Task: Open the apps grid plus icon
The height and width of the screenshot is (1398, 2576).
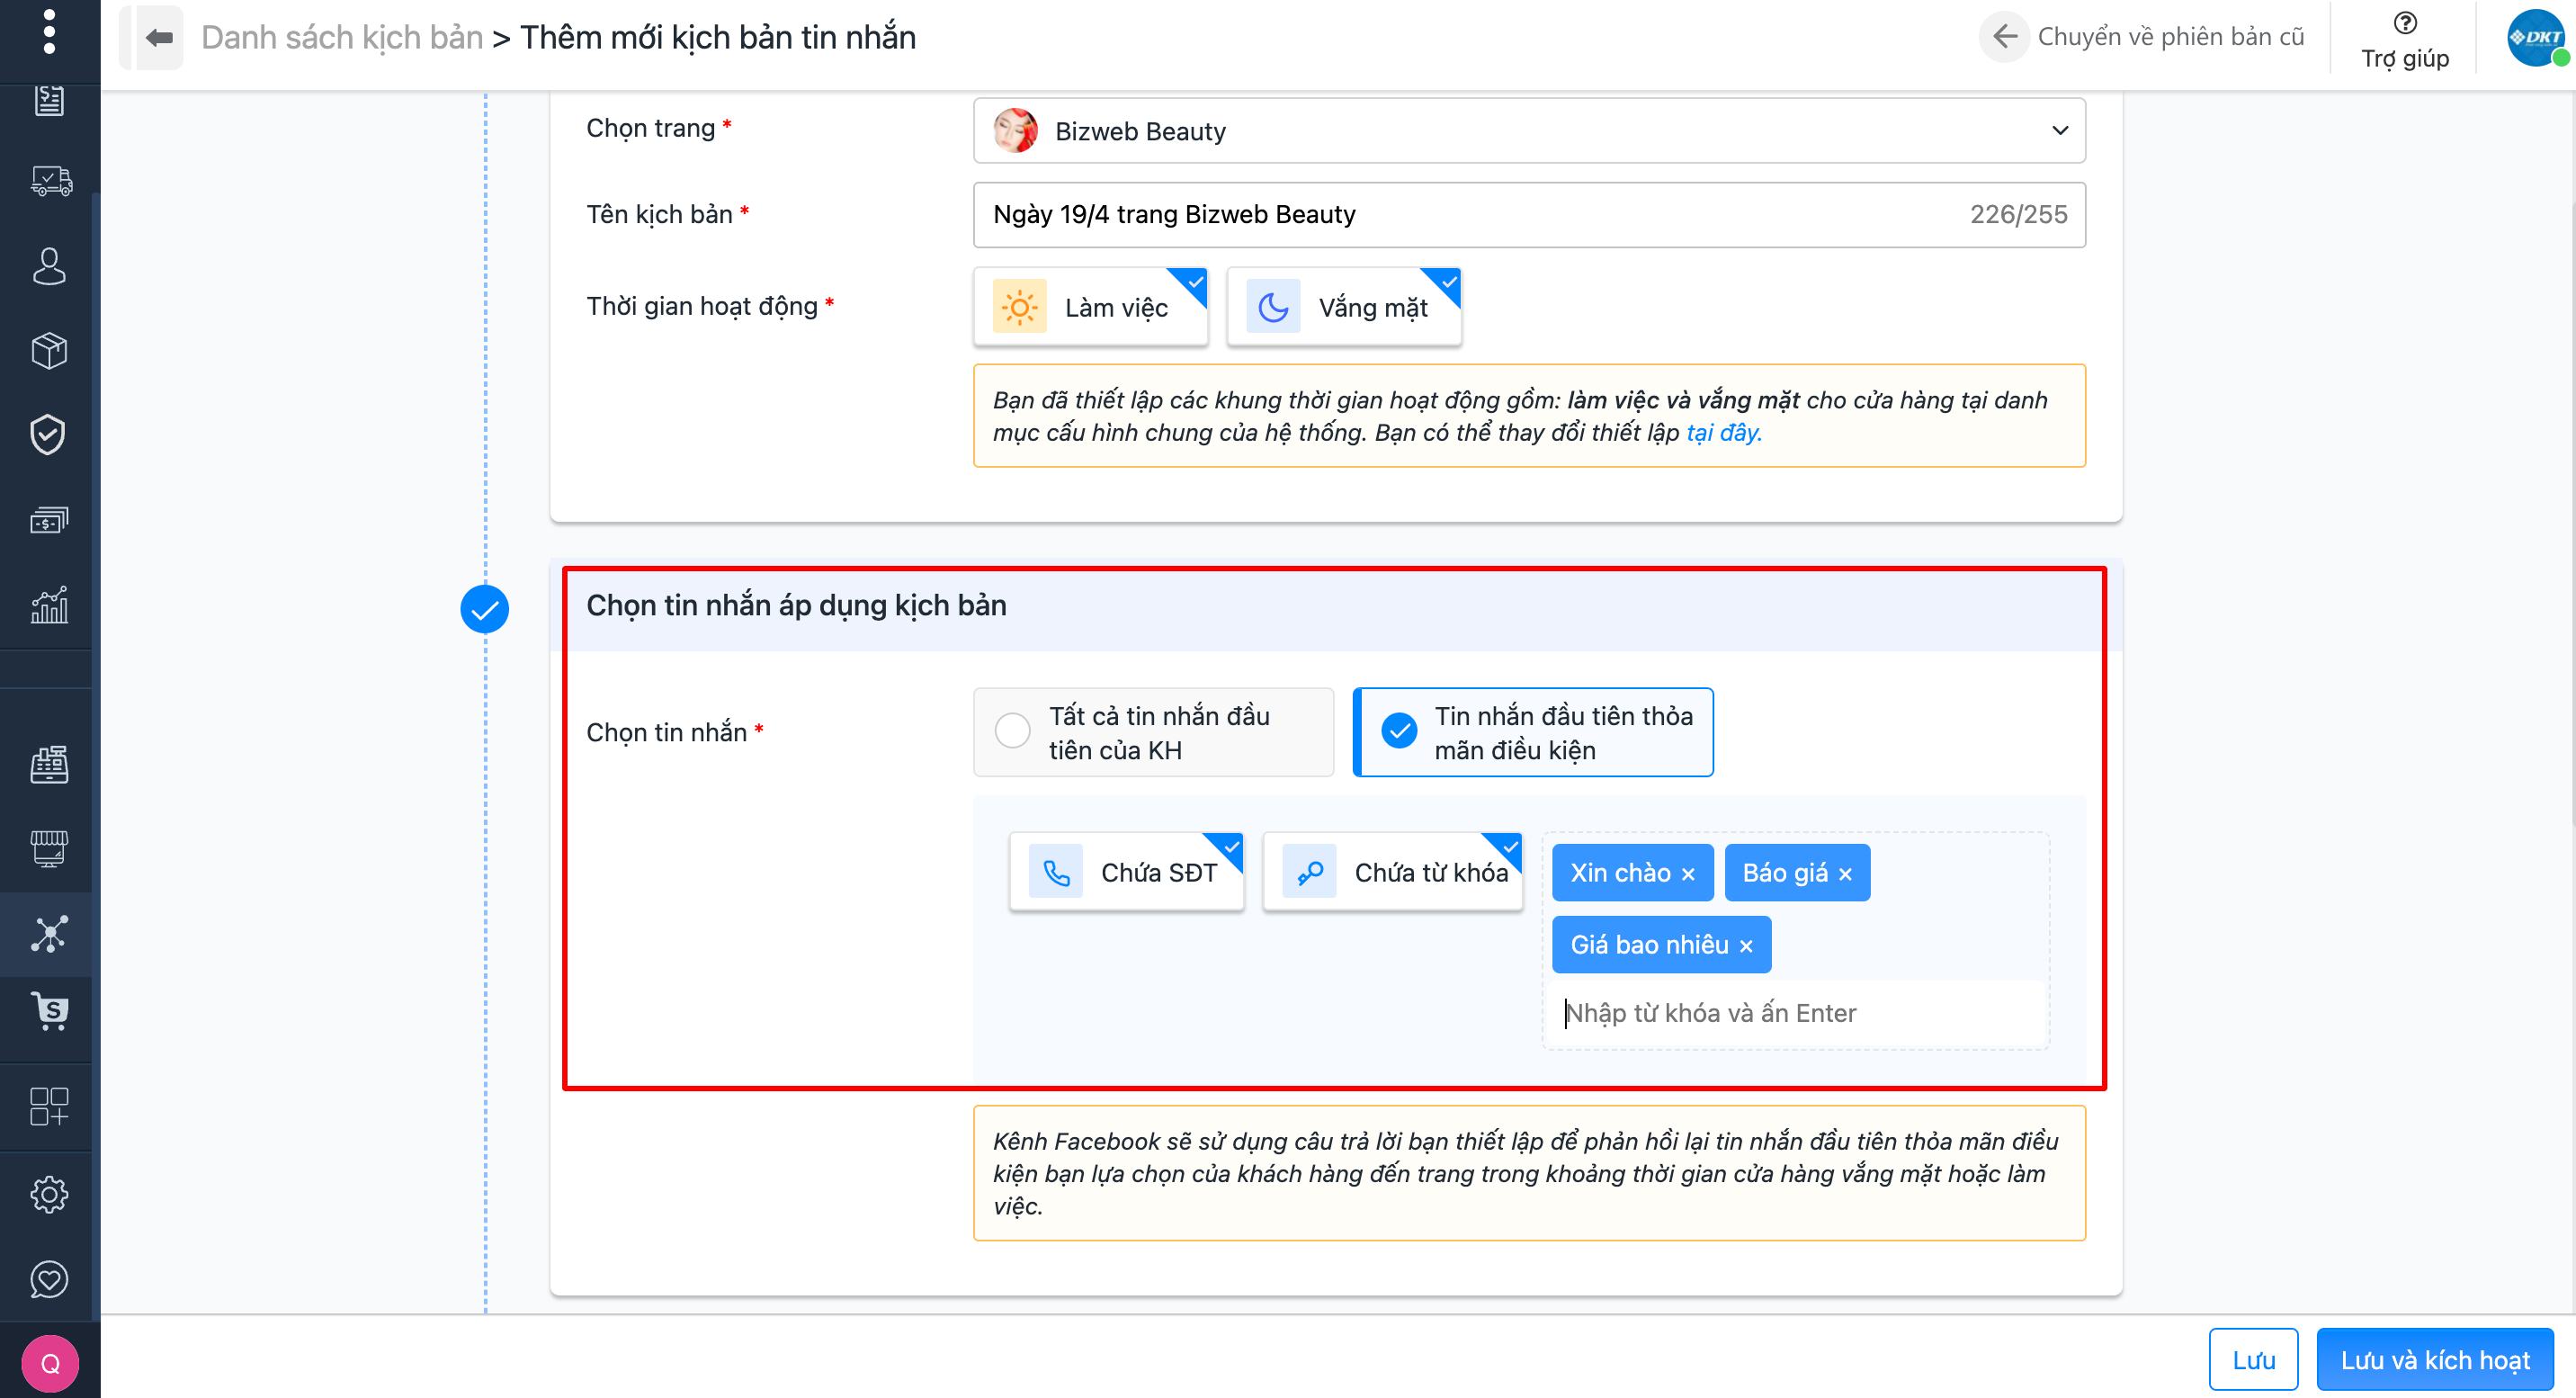Action: [48, 1106]
